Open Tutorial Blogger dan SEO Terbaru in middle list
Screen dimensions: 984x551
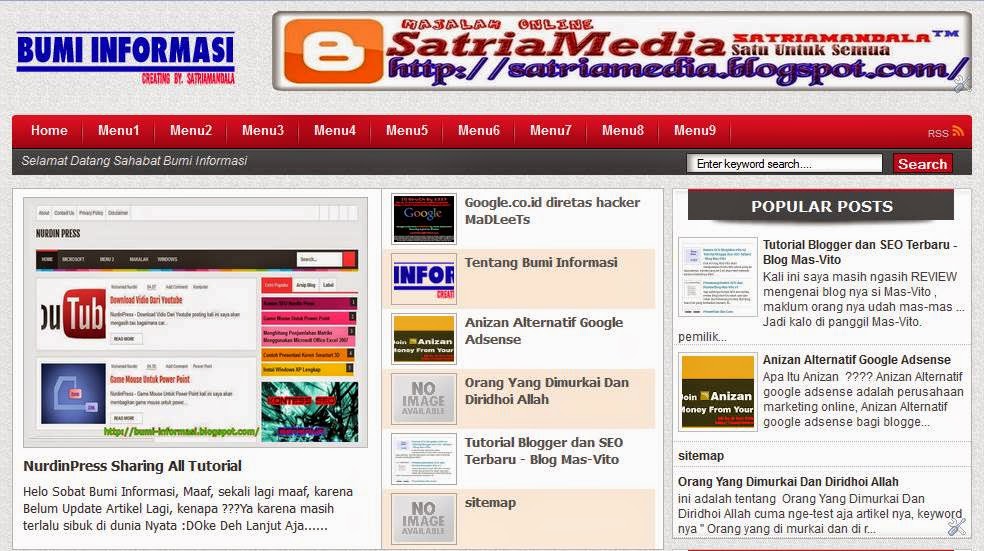point(543,451)
